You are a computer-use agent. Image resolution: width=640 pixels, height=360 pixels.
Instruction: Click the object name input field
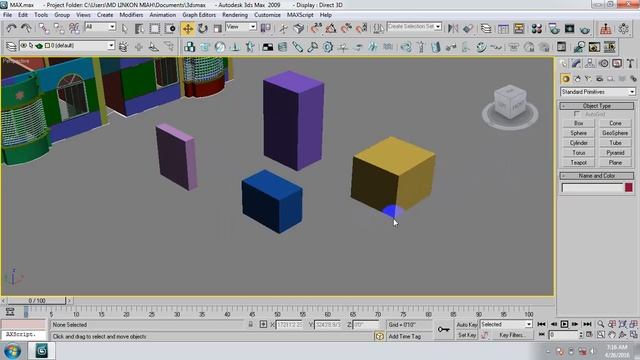click(593, 187)
